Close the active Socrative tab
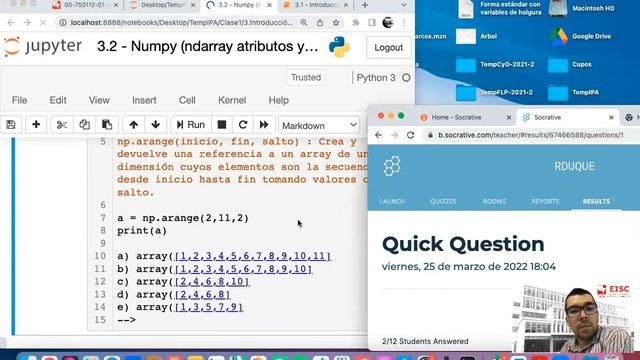 point(611,118)
